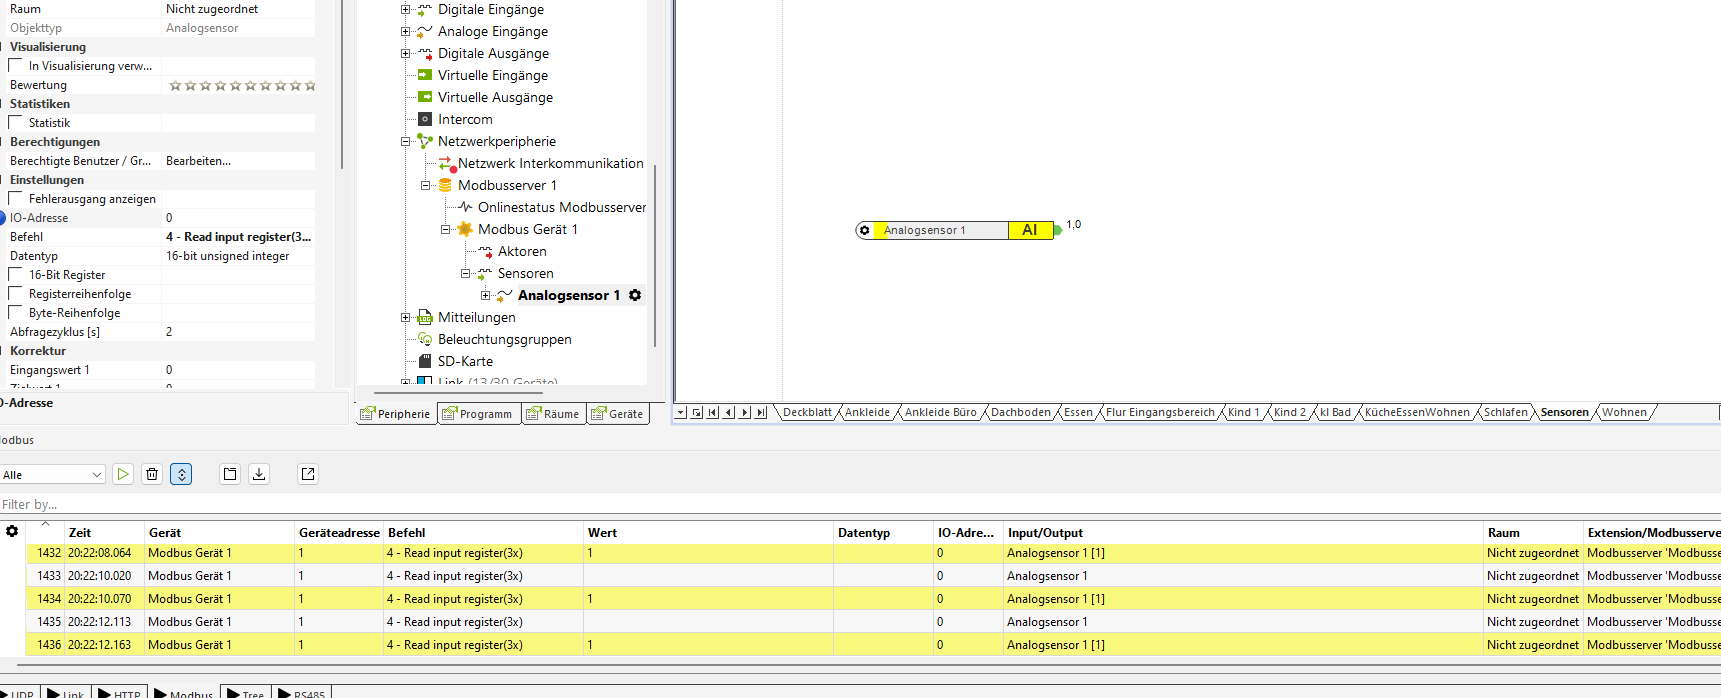Open table column settings gear icon
Viewport: 1721px width, 698px height.
12,532
